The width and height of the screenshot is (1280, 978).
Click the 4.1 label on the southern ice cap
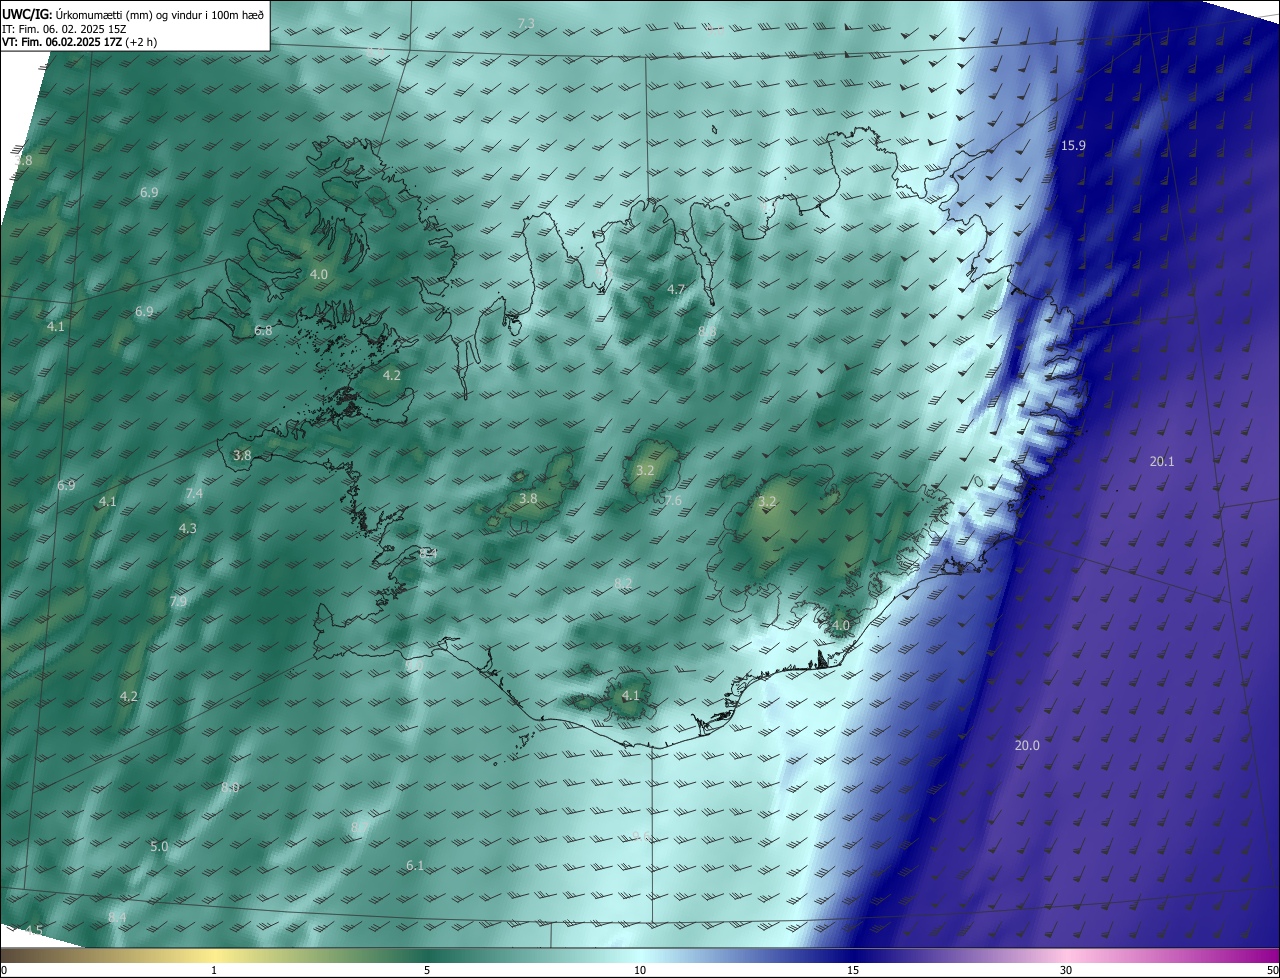(630, 695)
